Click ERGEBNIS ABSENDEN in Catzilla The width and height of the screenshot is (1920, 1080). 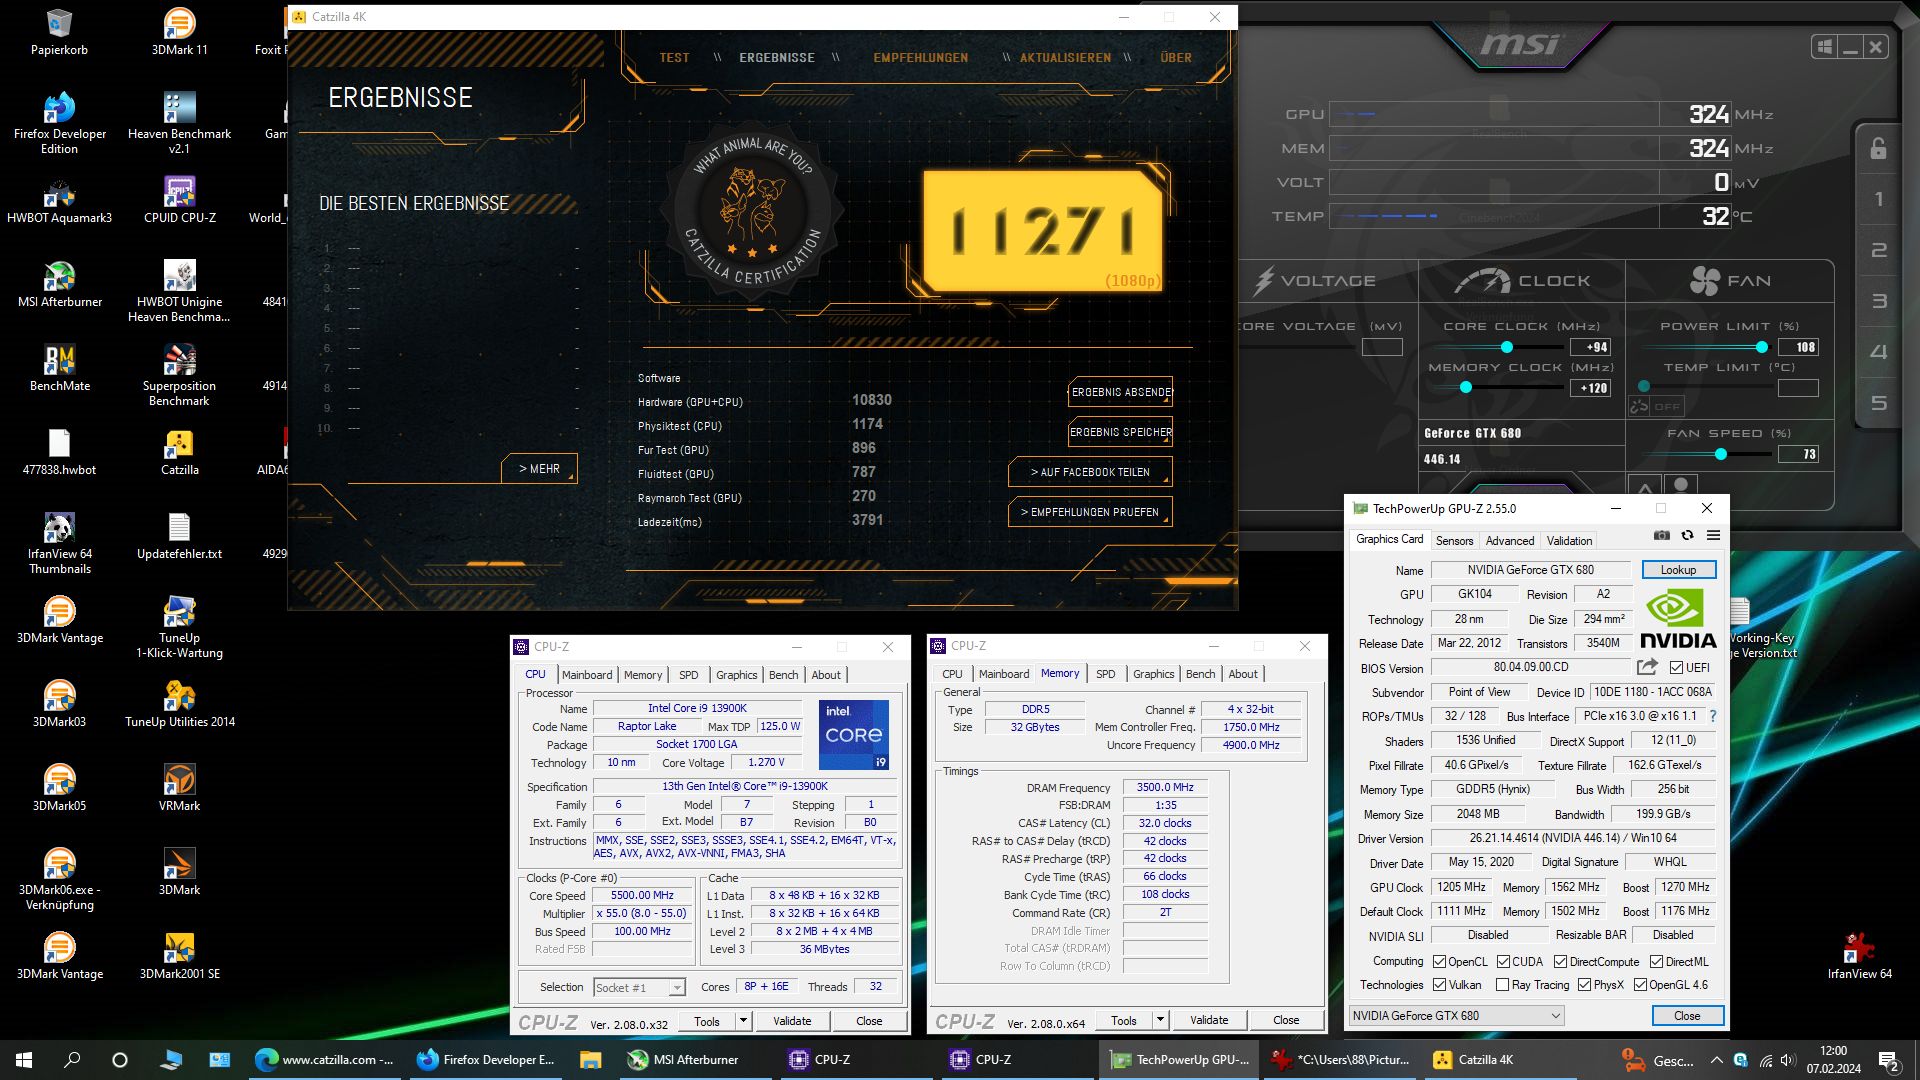[x=1120, y=392]
